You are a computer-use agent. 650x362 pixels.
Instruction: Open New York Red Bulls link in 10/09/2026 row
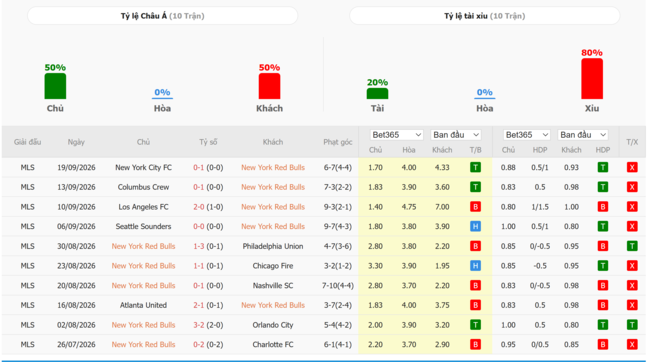click(x=273, y=207)
